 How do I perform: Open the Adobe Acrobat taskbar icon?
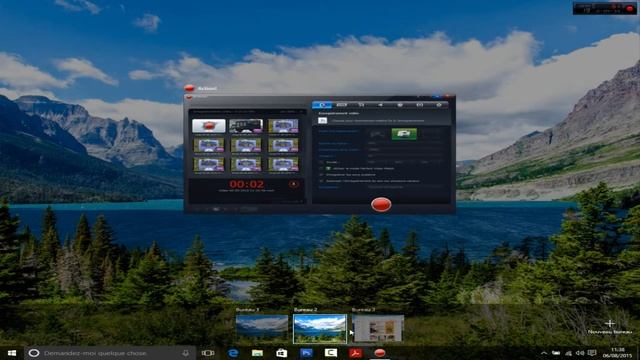(355, 353)
